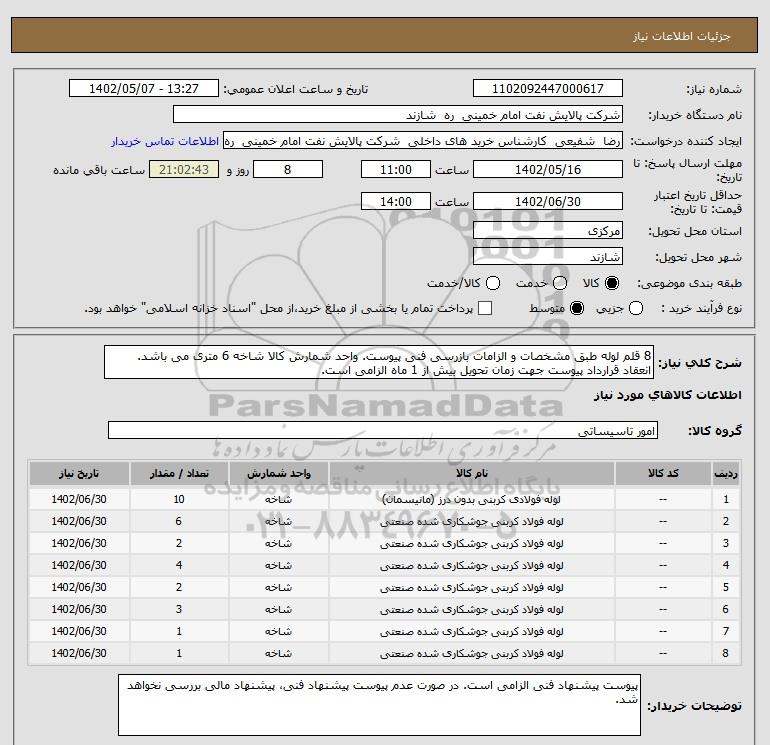Viewport: 770px width, 745px height.
Task: Click the deadline time field 11:00
Action: pos(396,169)
